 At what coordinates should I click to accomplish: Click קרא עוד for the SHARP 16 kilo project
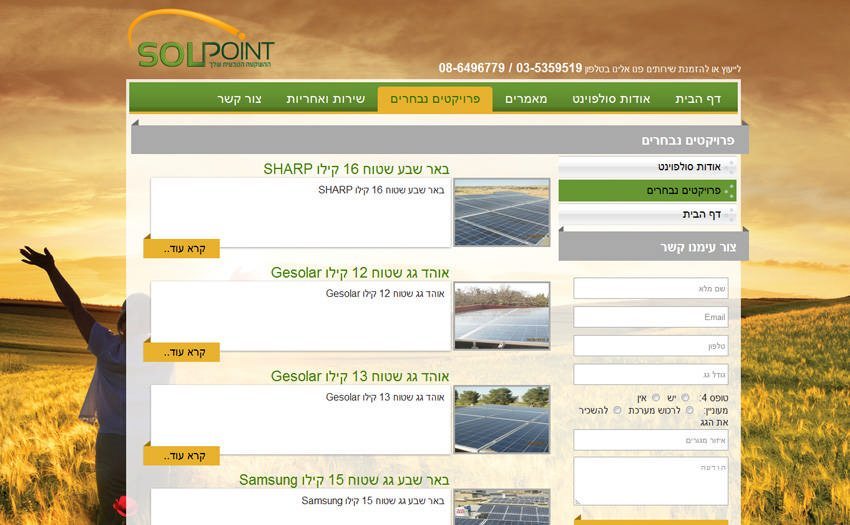182,248
